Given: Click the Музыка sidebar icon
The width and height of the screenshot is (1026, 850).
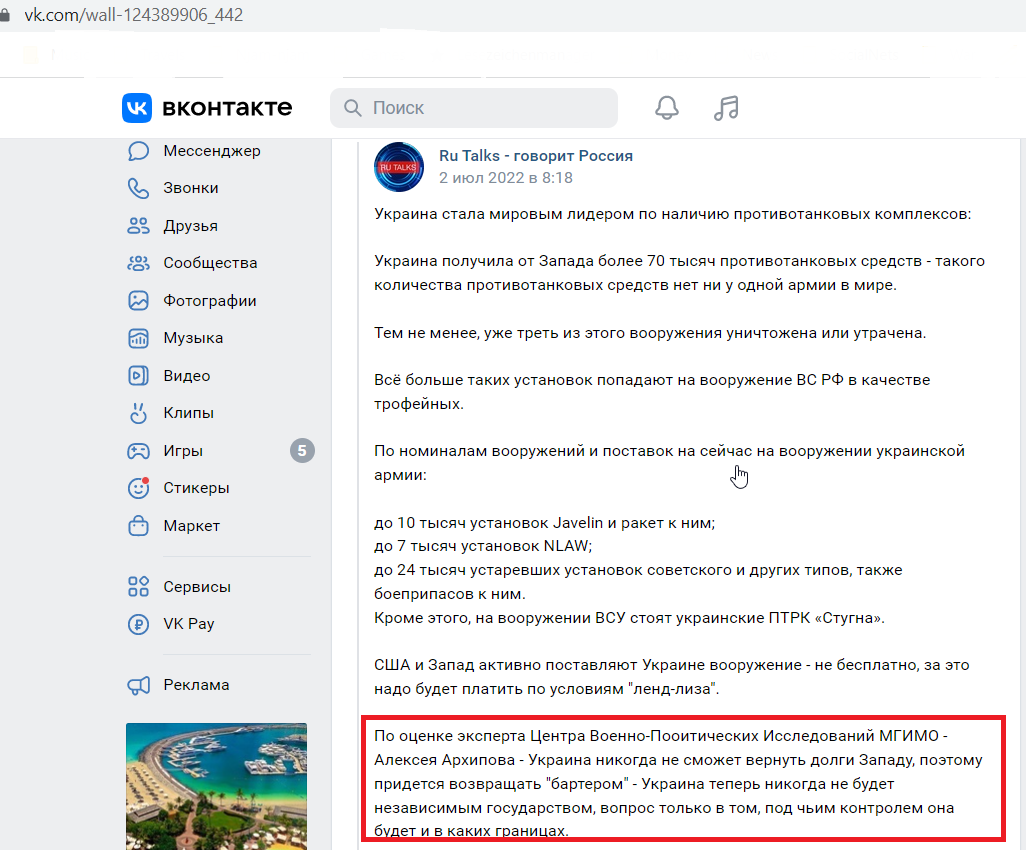Looking at the screenshot, I should tap(138, 338).
